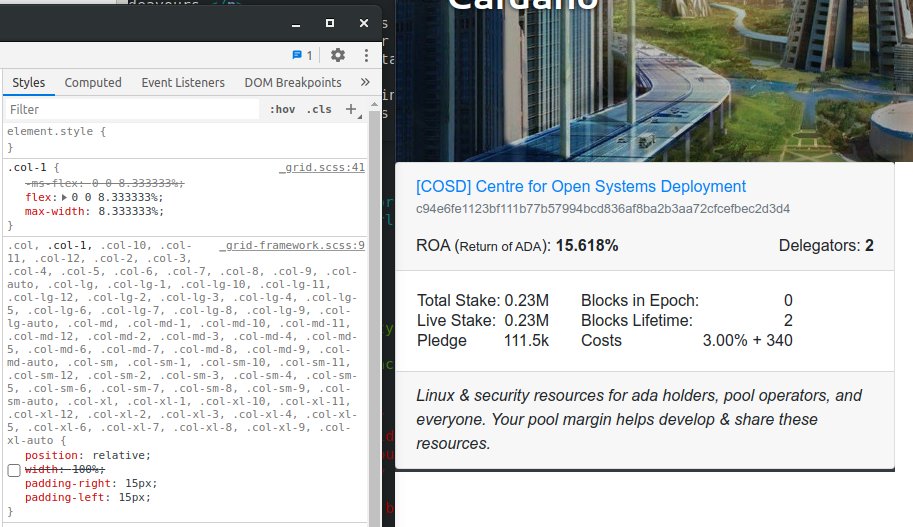Screen dimensions: 913x527
Task: Click Pledge 111.5k value
Action: (526, 341)
